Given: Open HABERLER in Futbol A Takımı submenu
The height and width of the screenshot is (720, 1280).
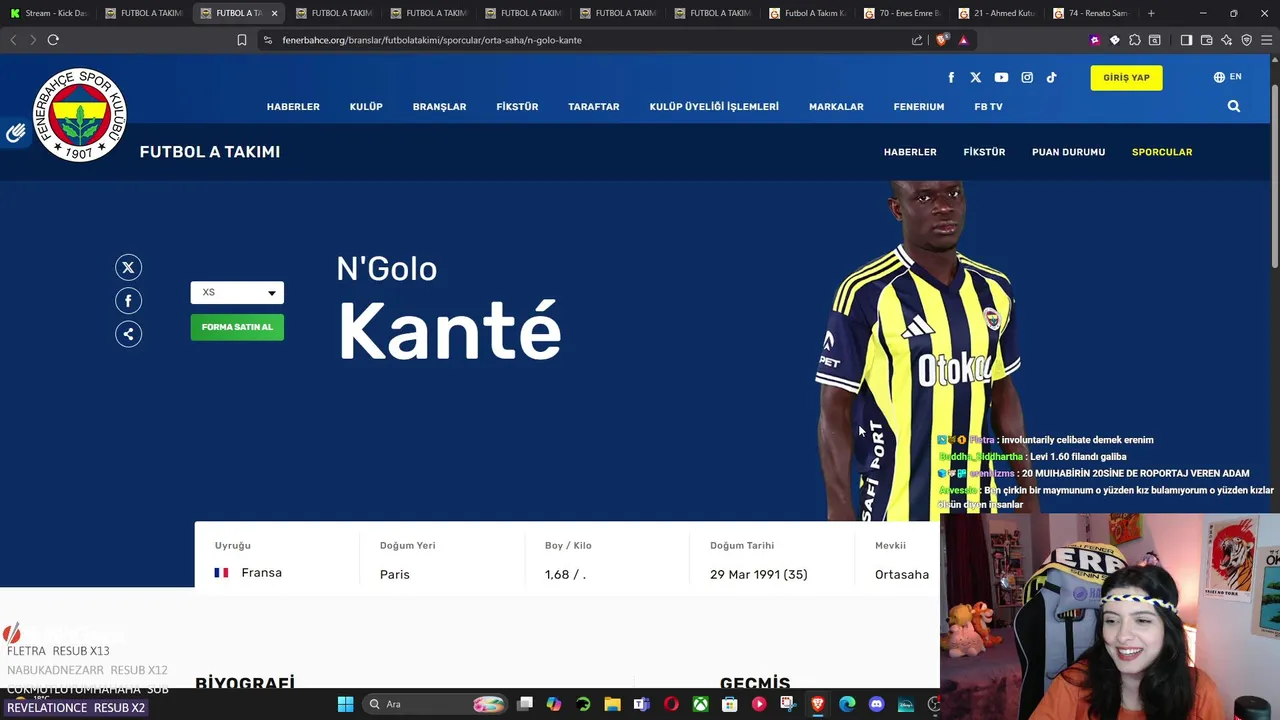Looking at the screenshot, I should 910,152.
